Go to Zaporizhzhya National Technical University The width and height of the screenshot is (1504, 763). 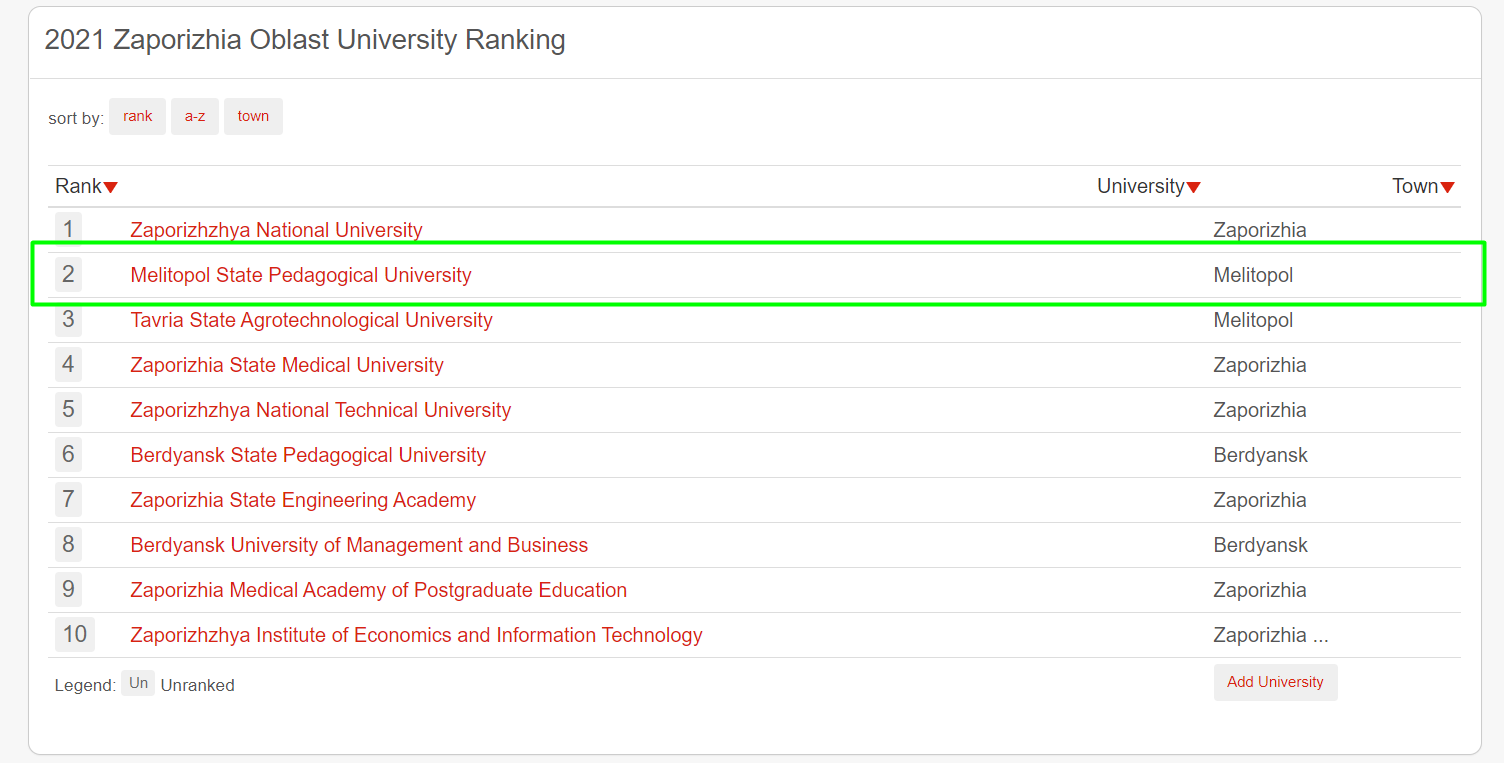point(320,410)
